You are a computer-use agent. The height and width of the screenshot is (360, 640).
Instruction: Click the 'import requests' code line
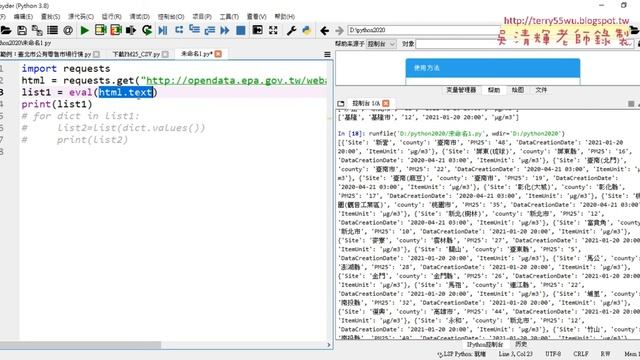tap(66, 69)
